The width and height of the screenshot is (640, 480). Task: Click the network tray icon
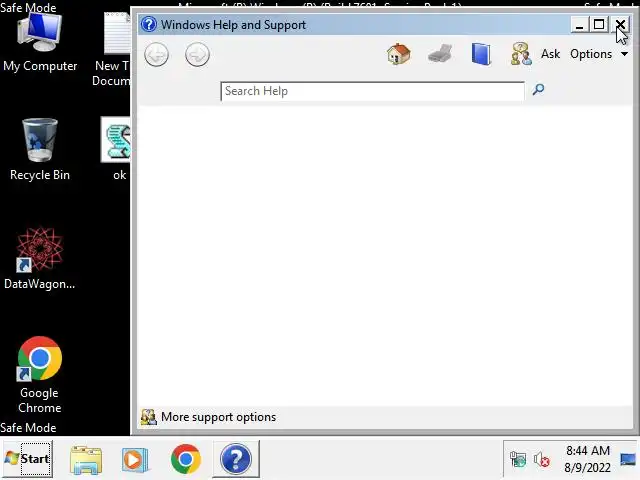518,460
